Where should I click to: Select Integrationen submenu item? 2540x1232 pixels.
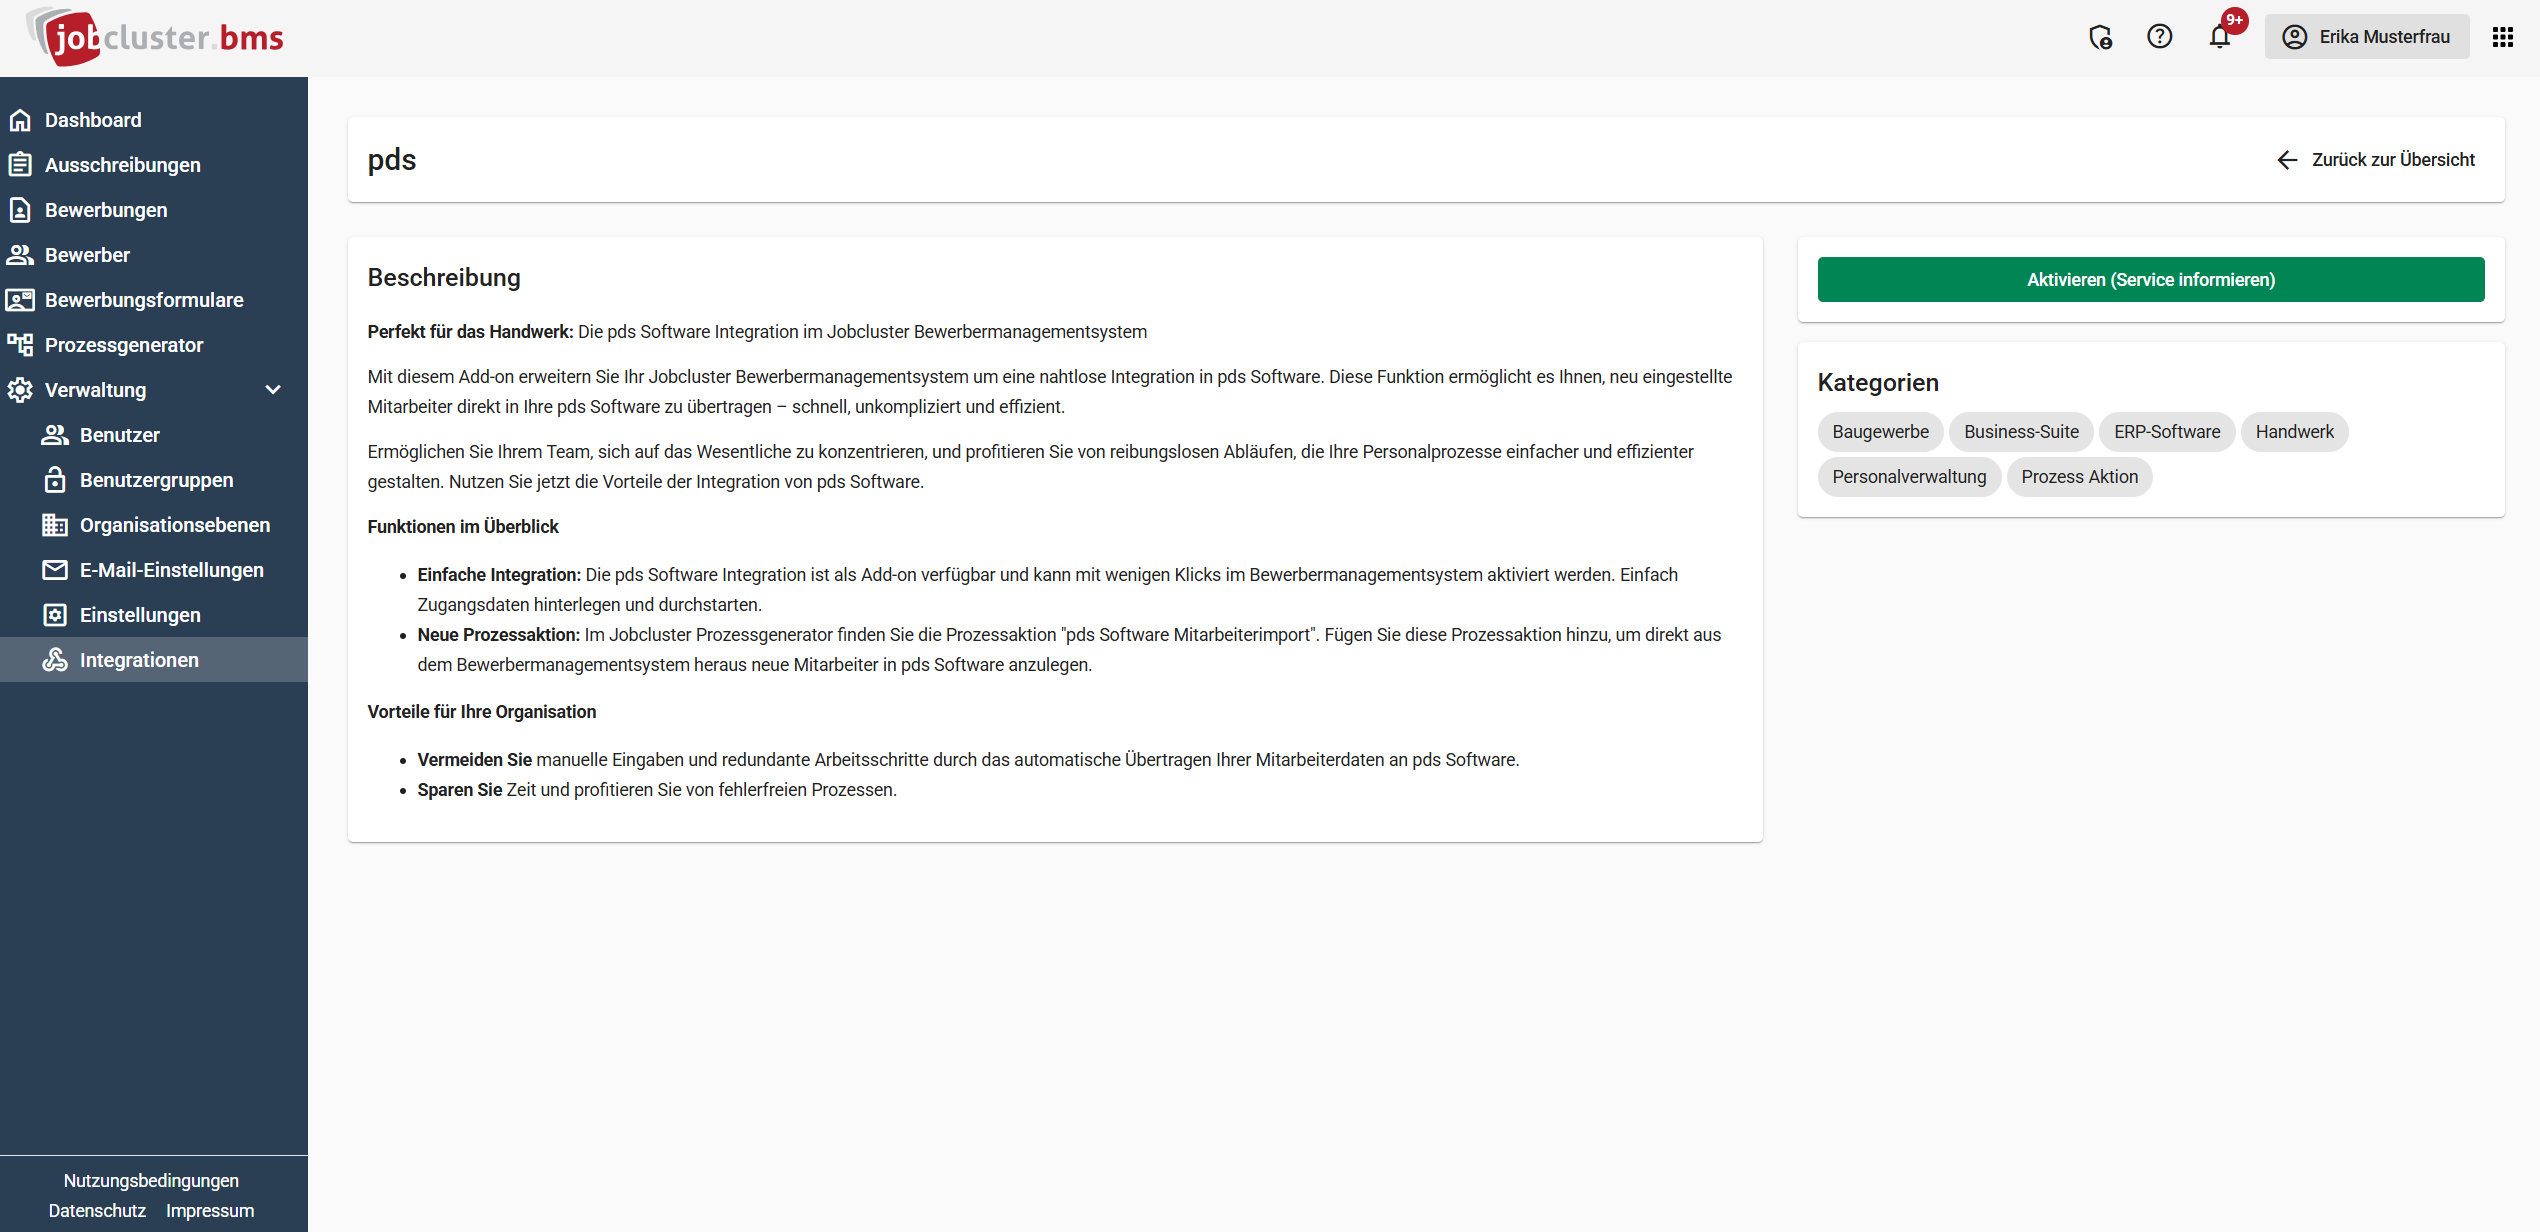[154, 660]
